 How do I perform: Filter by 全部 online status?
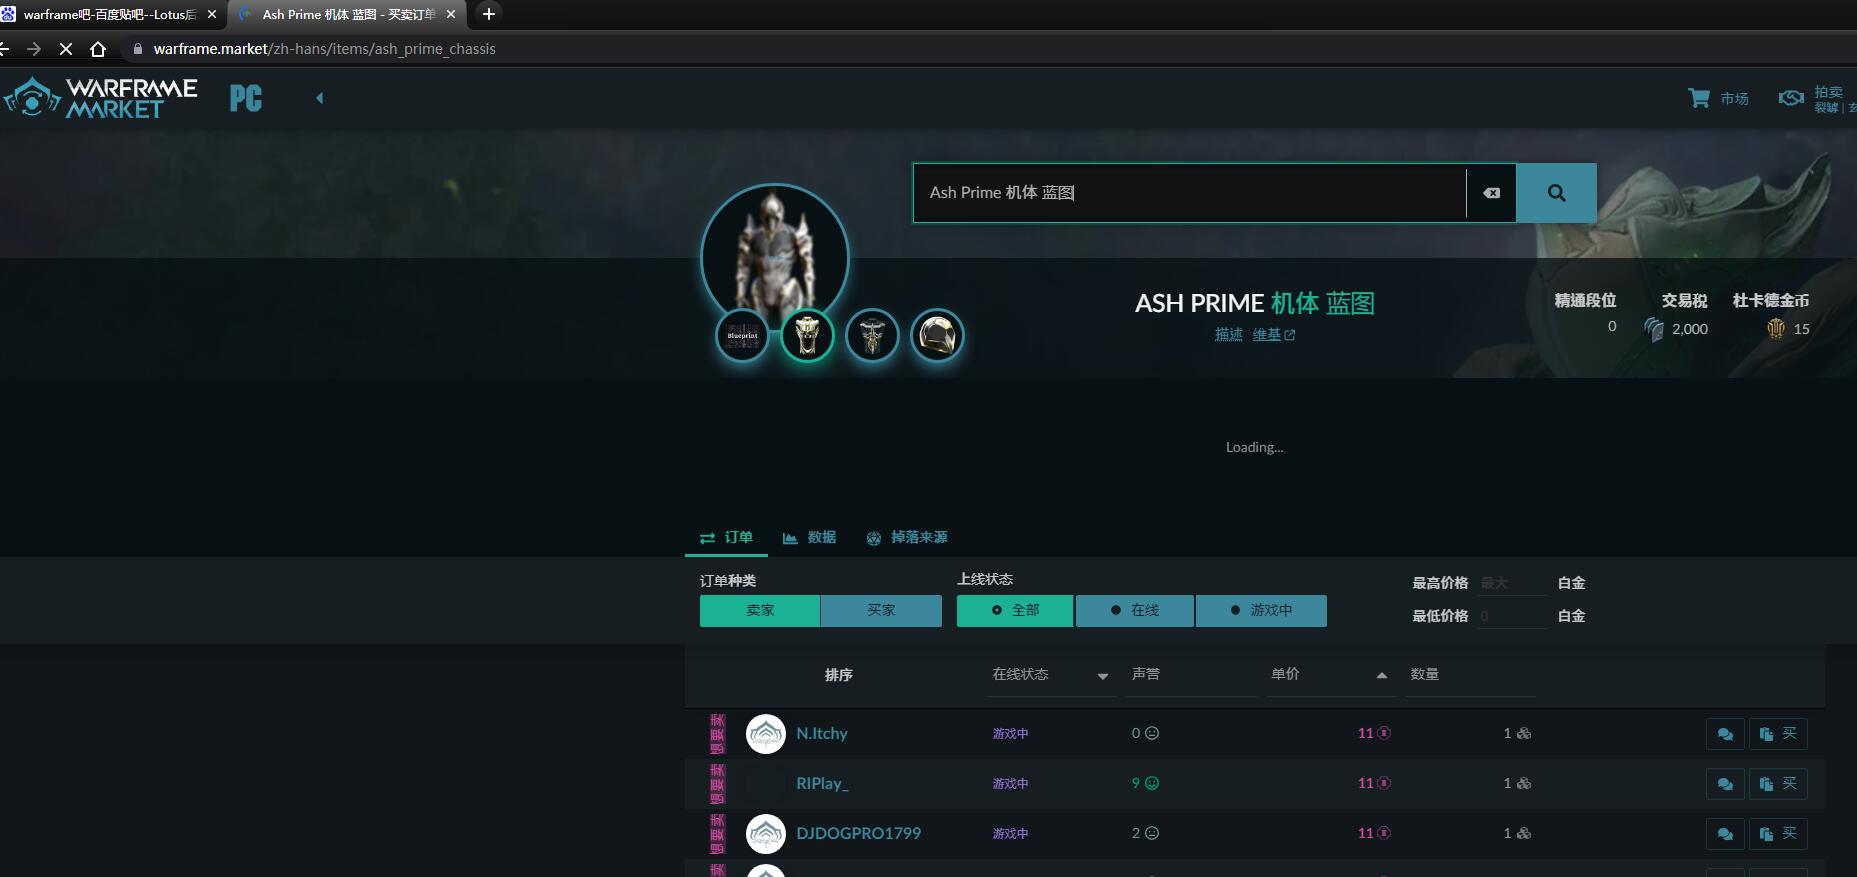[1015, 610]
